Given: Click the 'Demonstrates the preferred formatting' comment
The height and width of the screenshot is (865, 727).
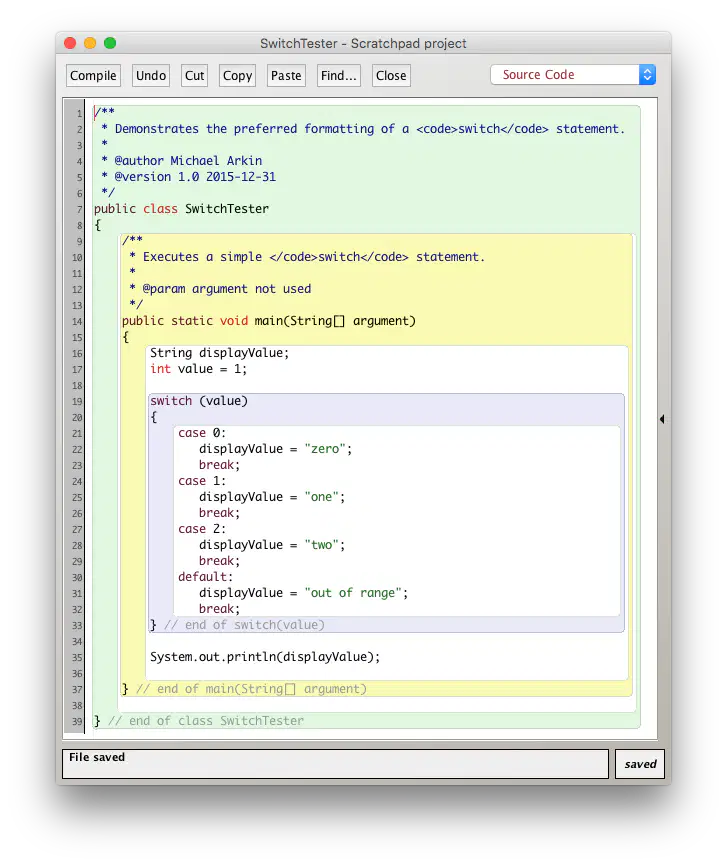Looking at the screenshot, I should (x=364, y=129).
